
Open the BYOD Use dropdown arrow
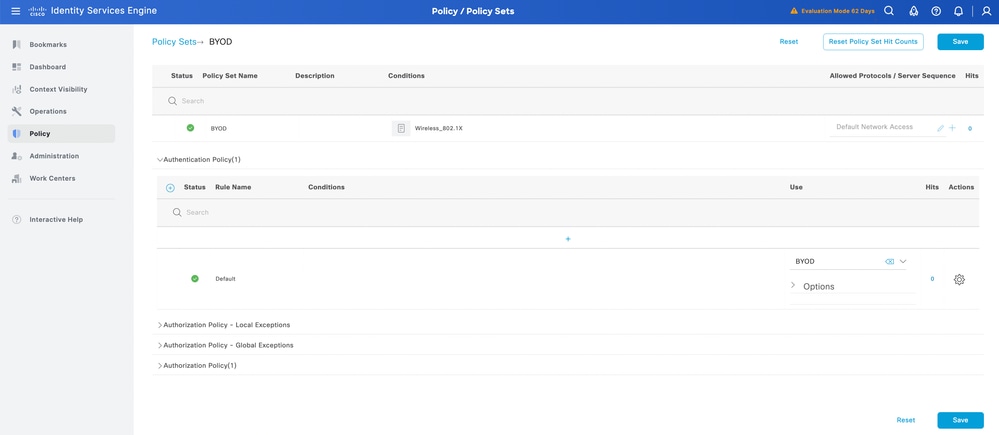[903, 261]
